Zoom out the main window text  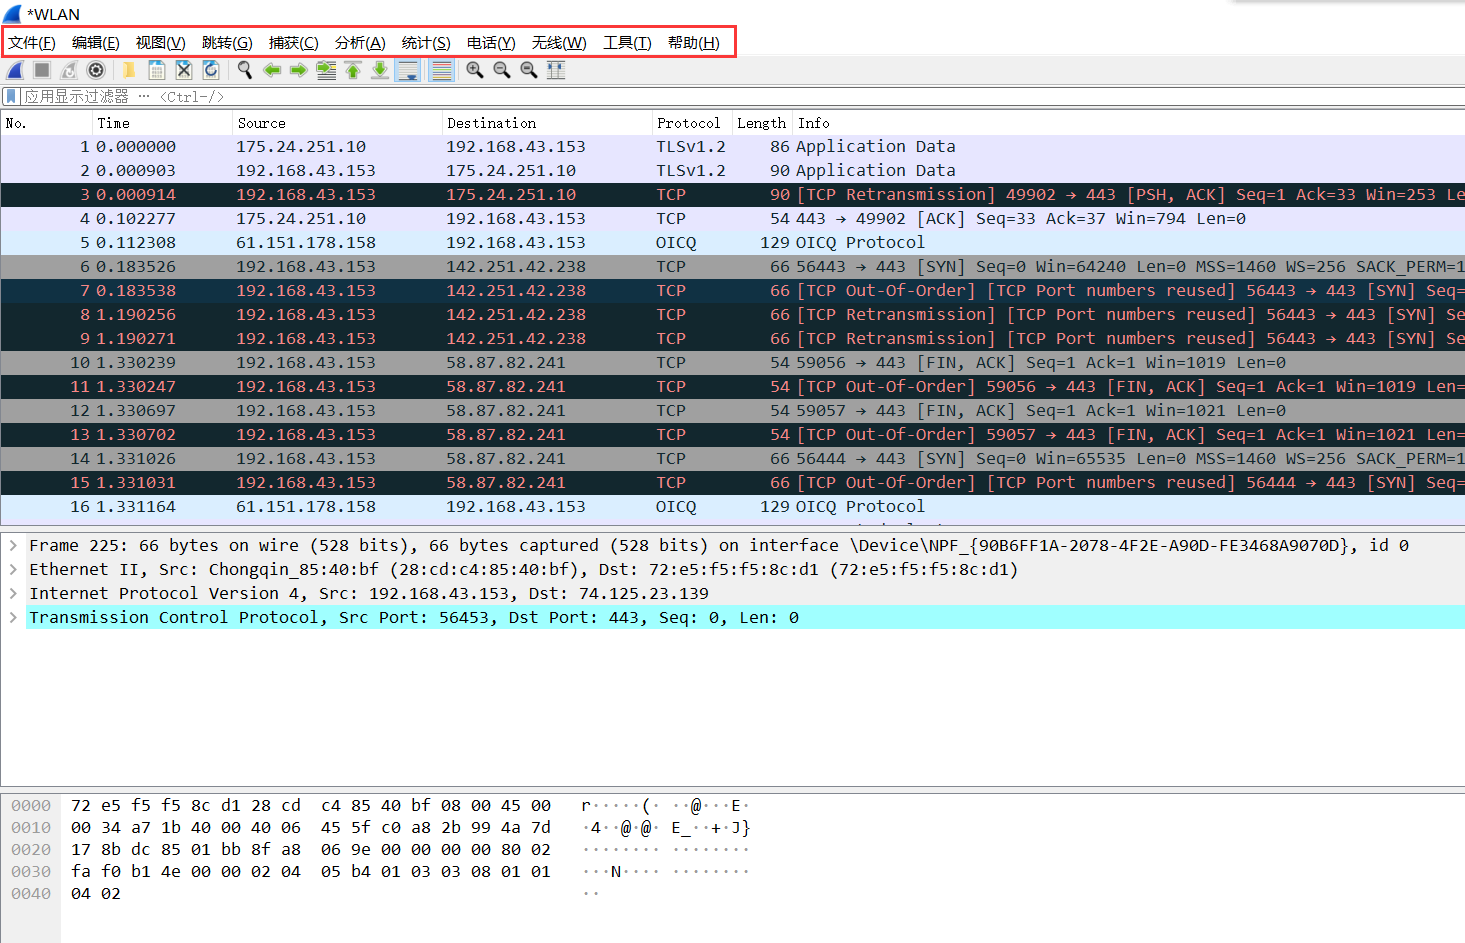click(502, 70)
